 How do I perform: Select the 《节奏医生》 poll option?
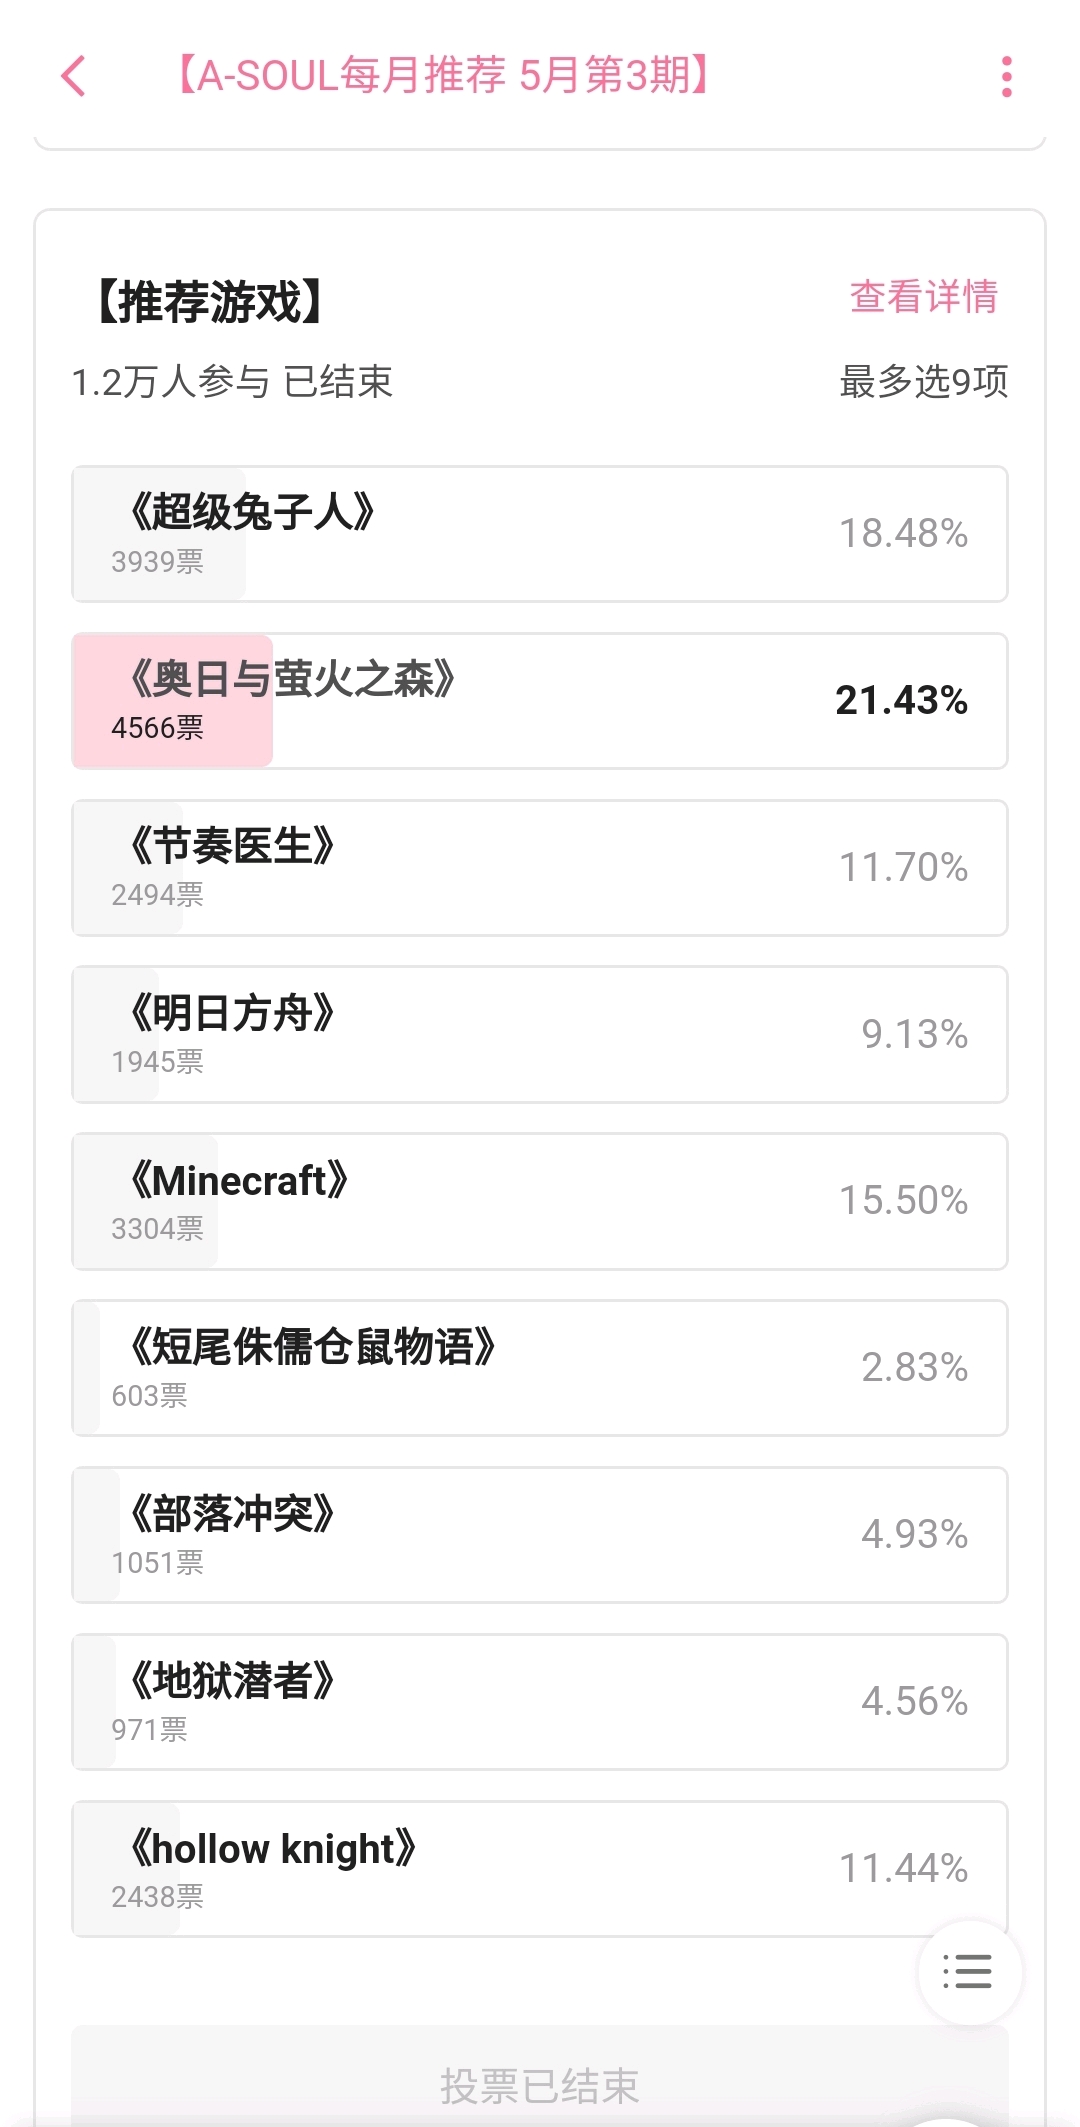pyautogui.click(x=540, y=868)
